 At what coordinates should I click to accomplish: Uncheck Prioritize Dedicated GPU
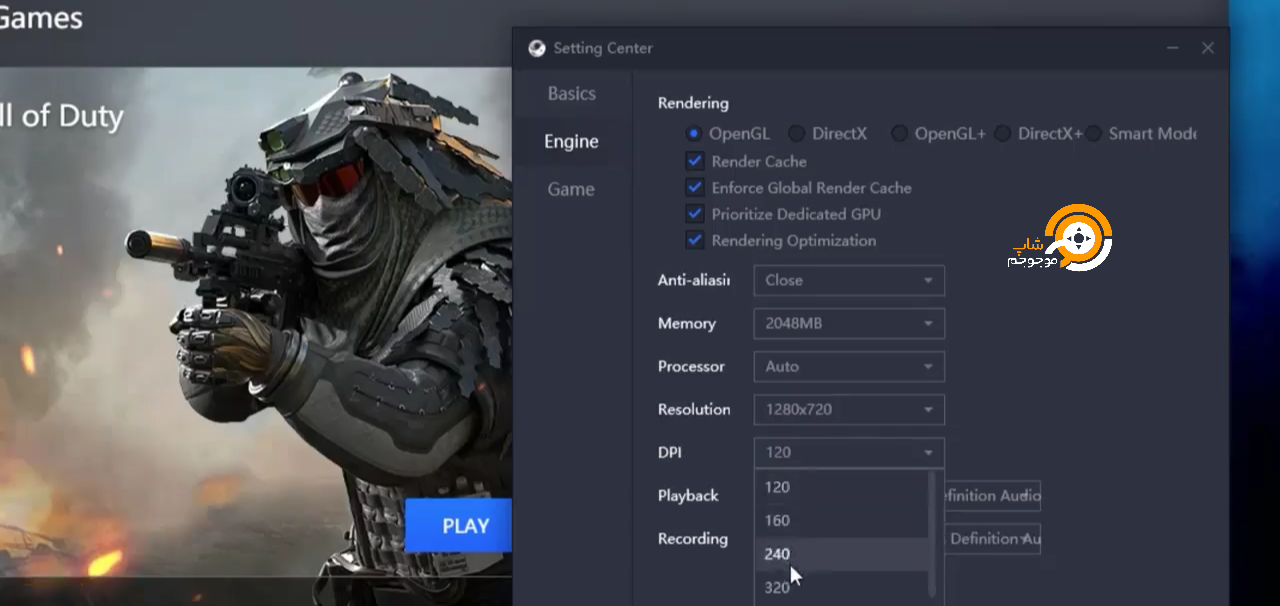pyautogui.click(x=695, y=214)
